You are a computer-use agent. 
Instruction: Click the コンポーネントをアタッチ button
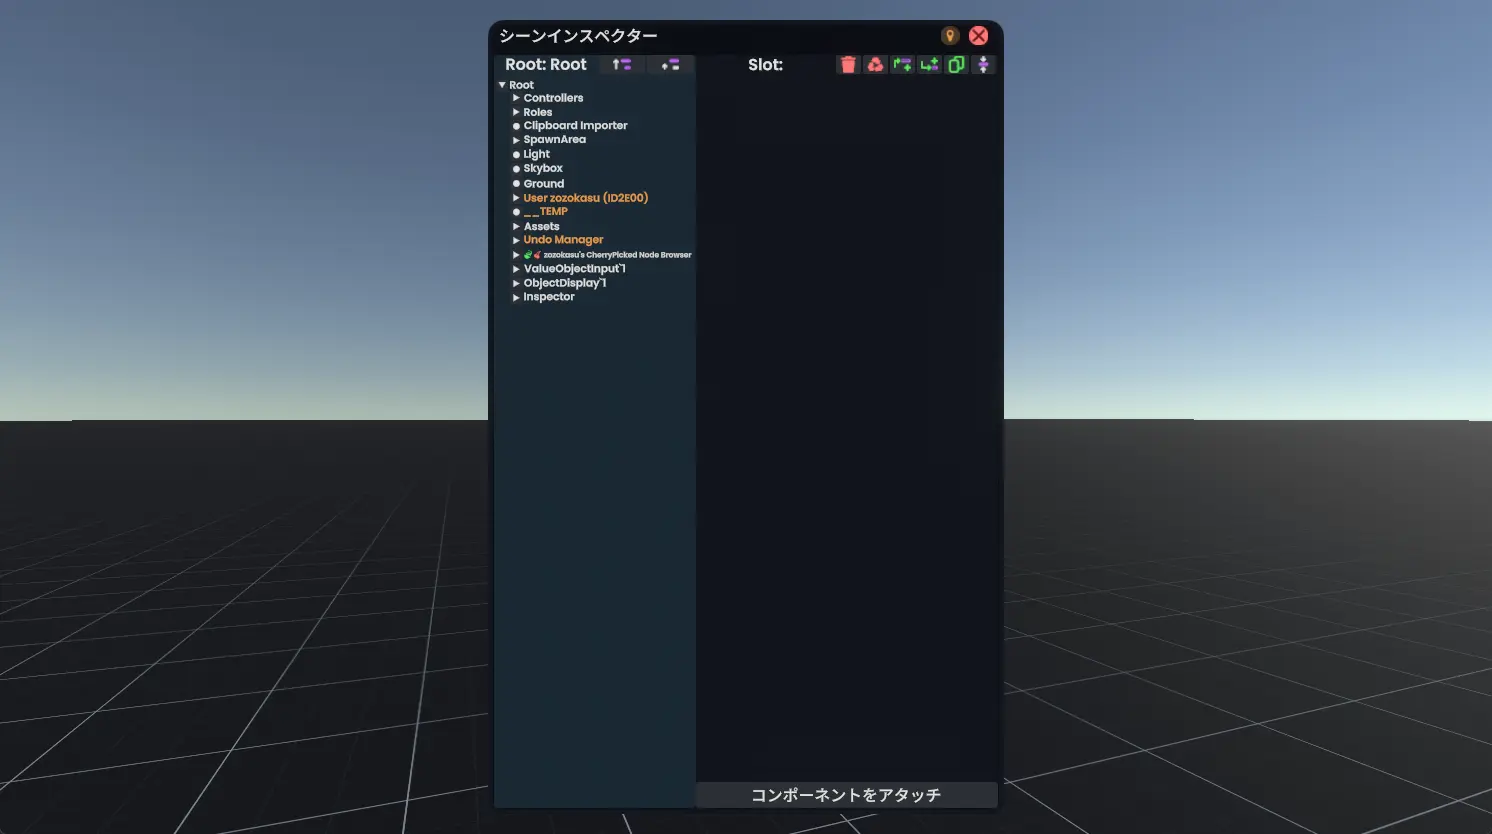(846, 795)
